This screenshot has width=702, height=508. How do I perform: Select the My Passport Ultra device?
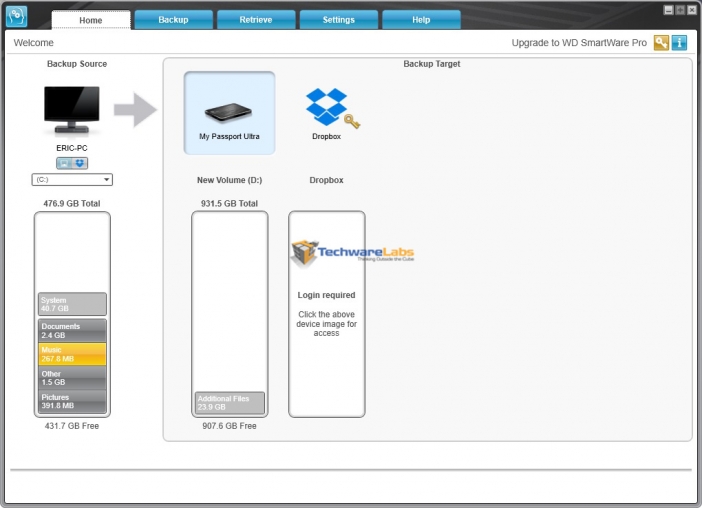[x=229, y=113]
